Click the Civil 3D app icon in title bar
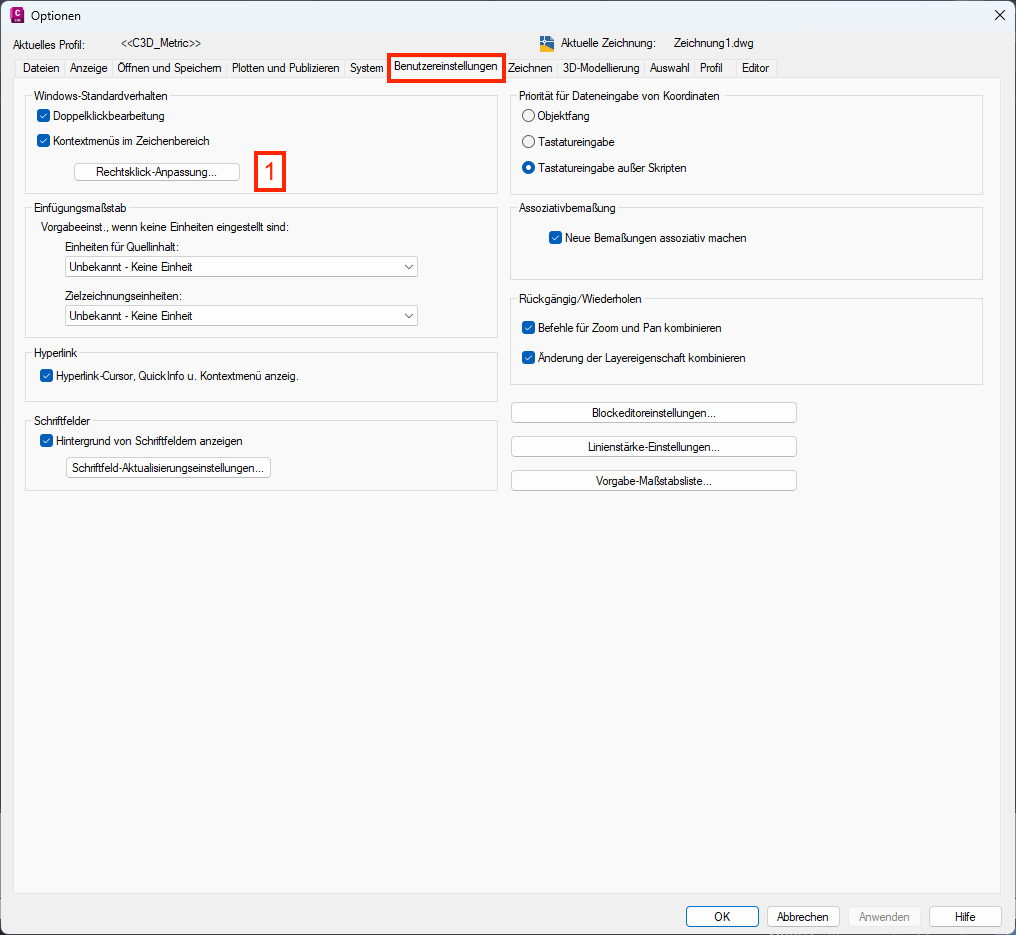Viewport: 1016px width, 935px height. tap(17, 15)
